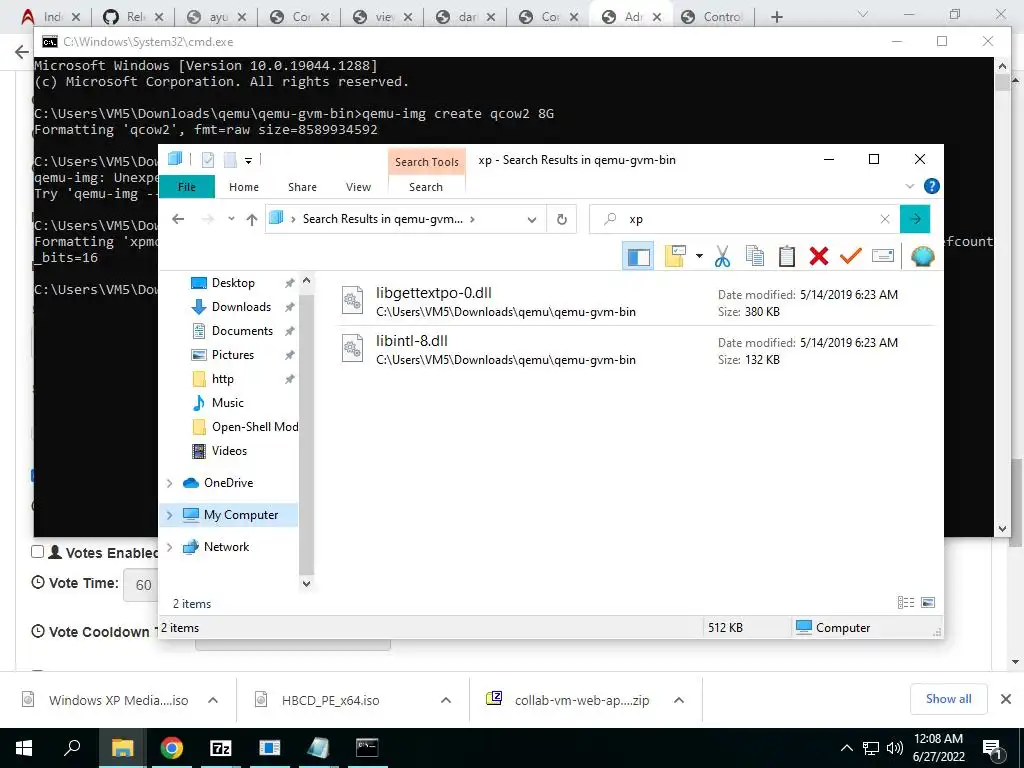Open the View ribbon tab
This screenshot has width=1024, height=768.
coord(358,187)
